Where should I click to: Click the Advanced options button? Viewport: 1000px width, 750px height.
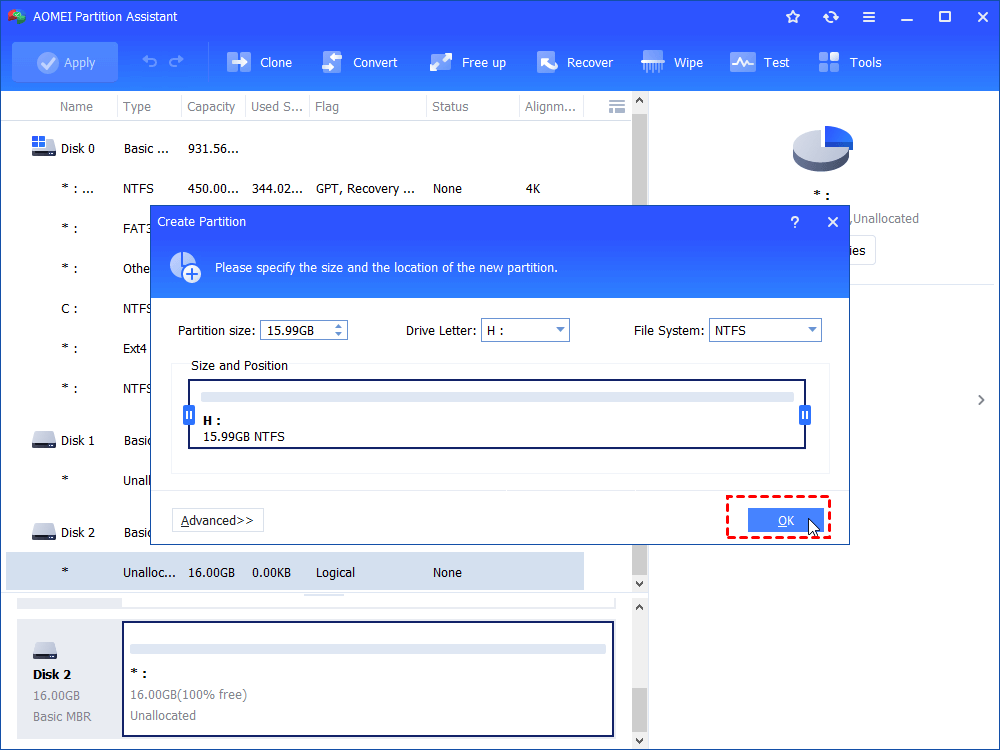217,520
